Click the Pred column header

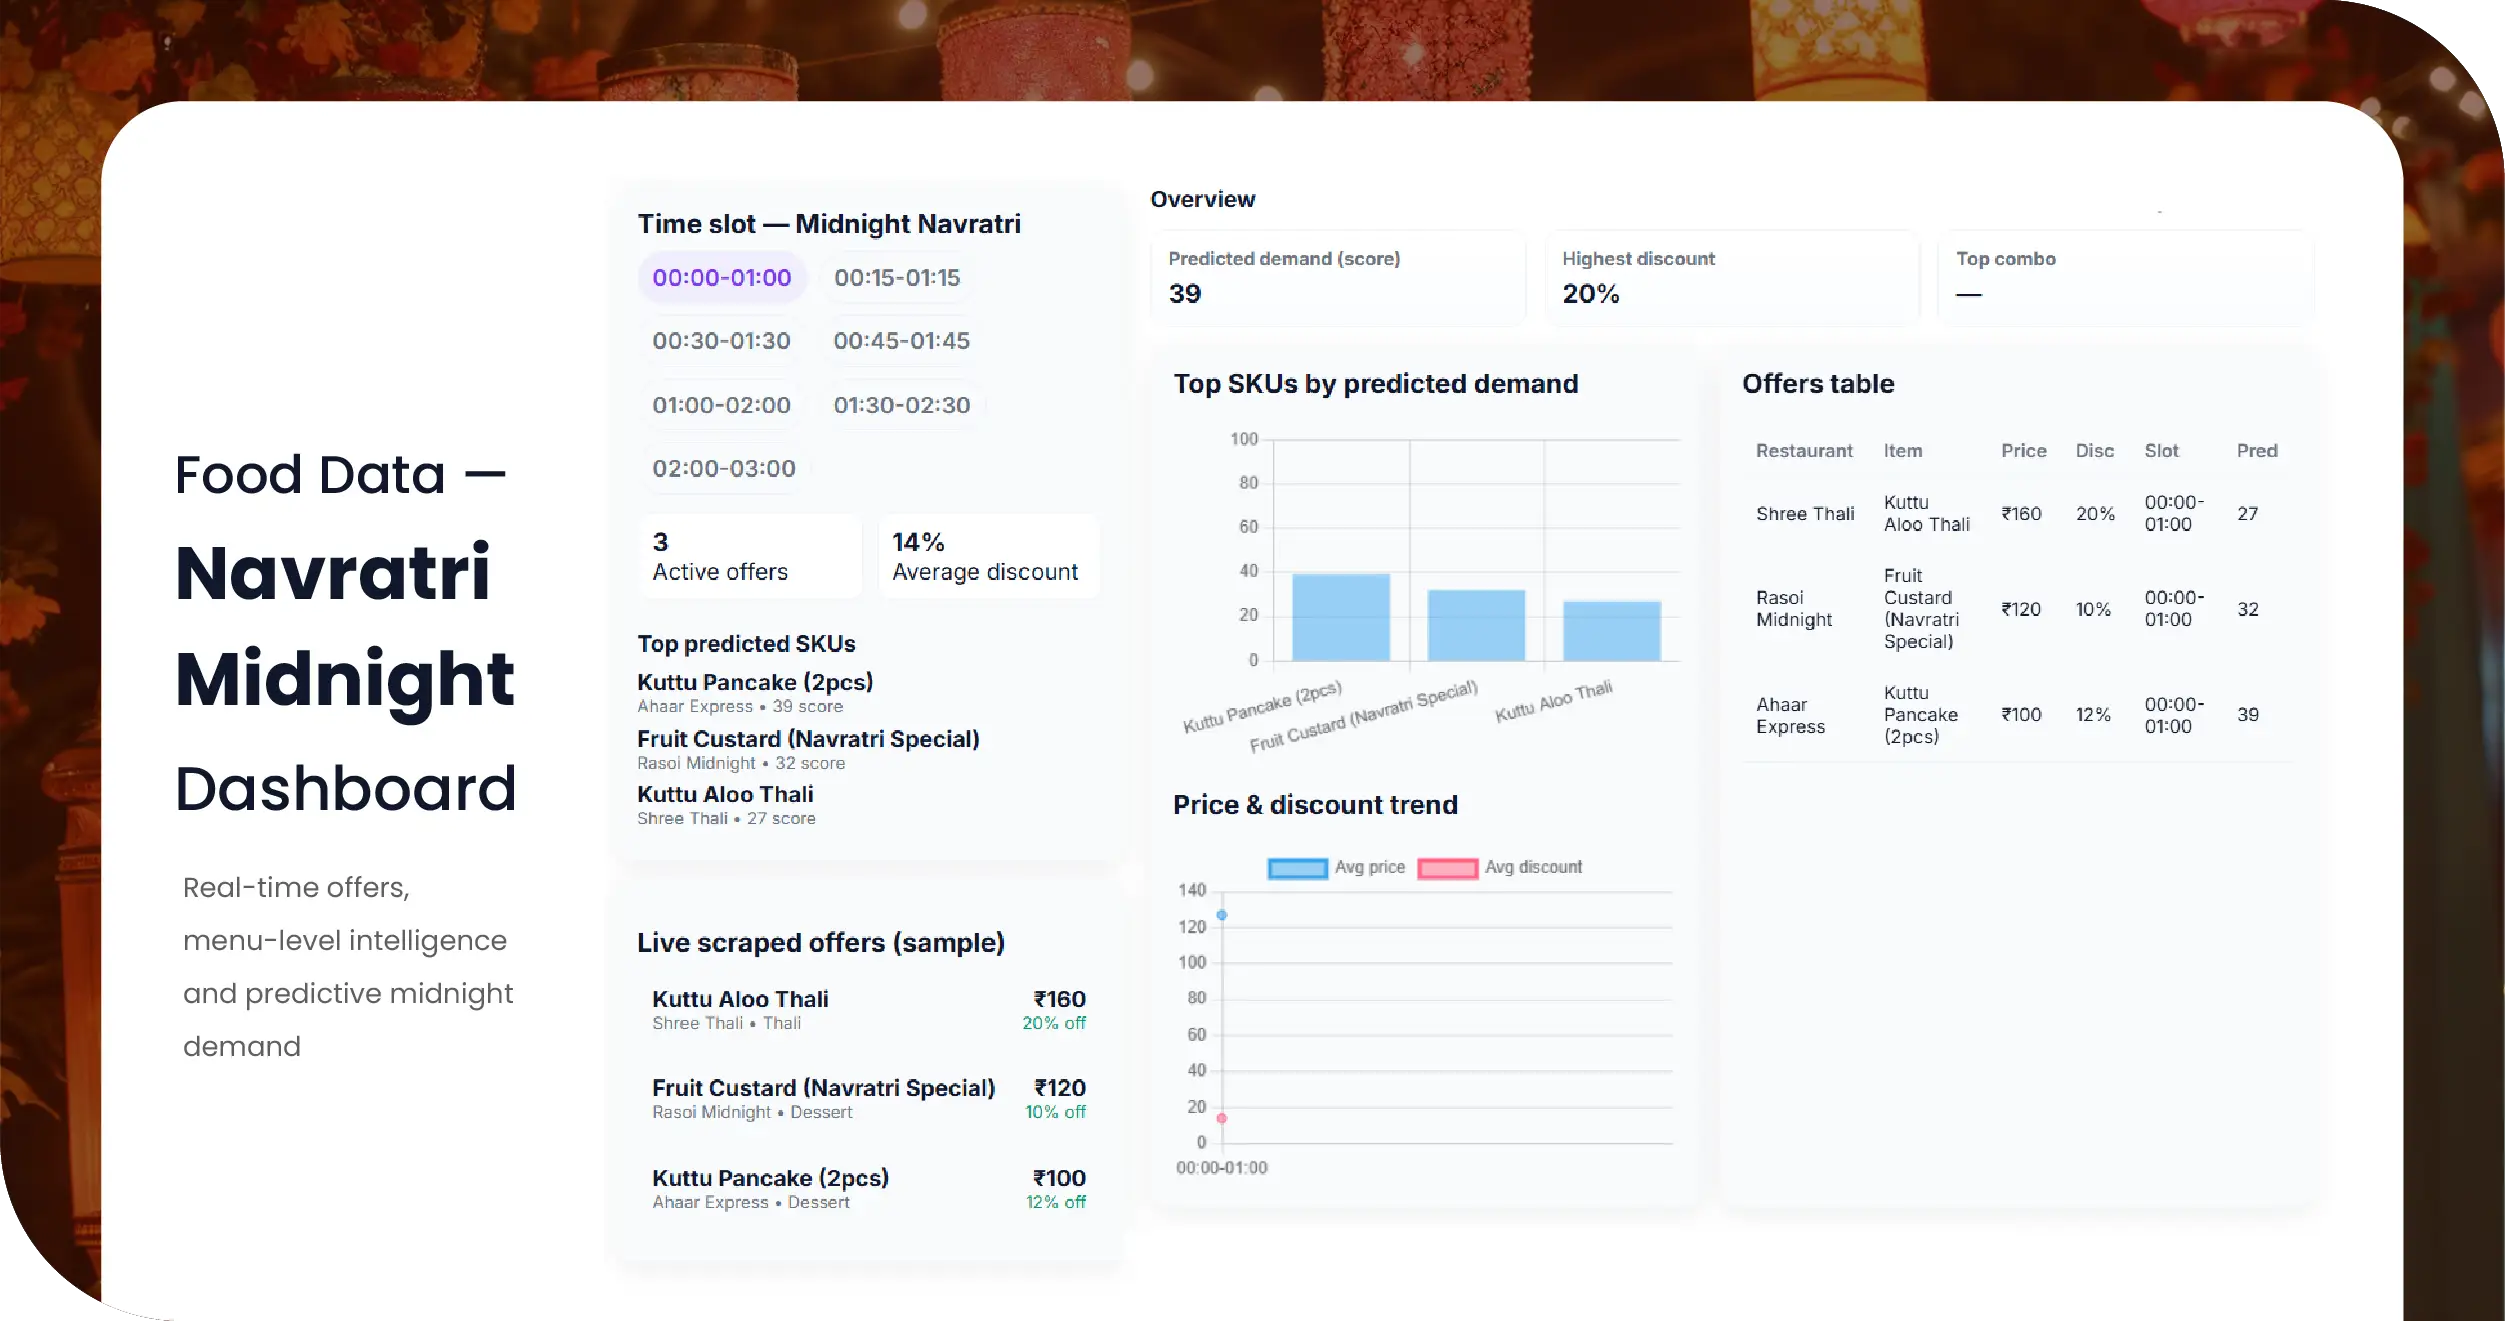2256,451
